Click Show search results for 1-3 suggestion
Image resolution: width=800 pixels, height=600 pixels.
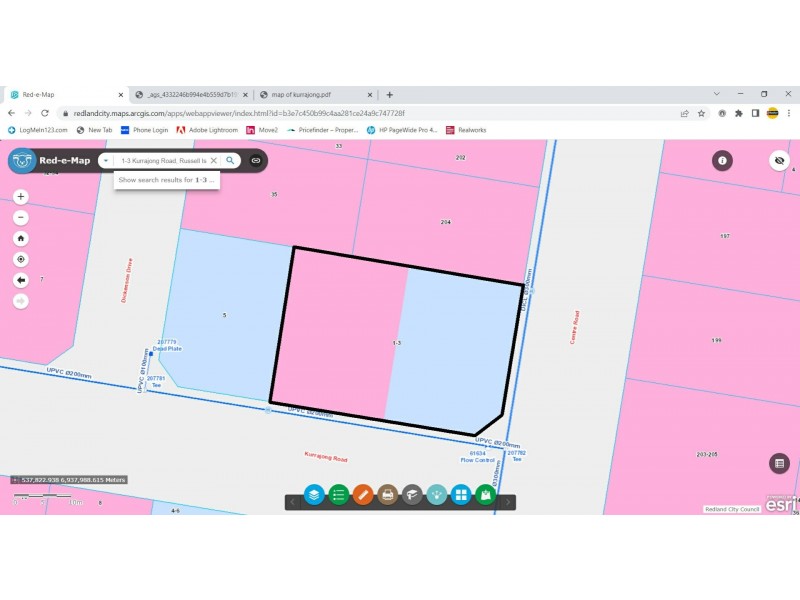pos(166,180)
